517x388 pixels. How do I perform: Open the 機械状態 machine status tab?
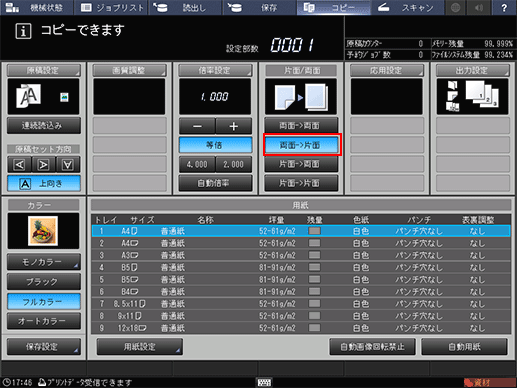pyautogui.click(x=37, y=7)
